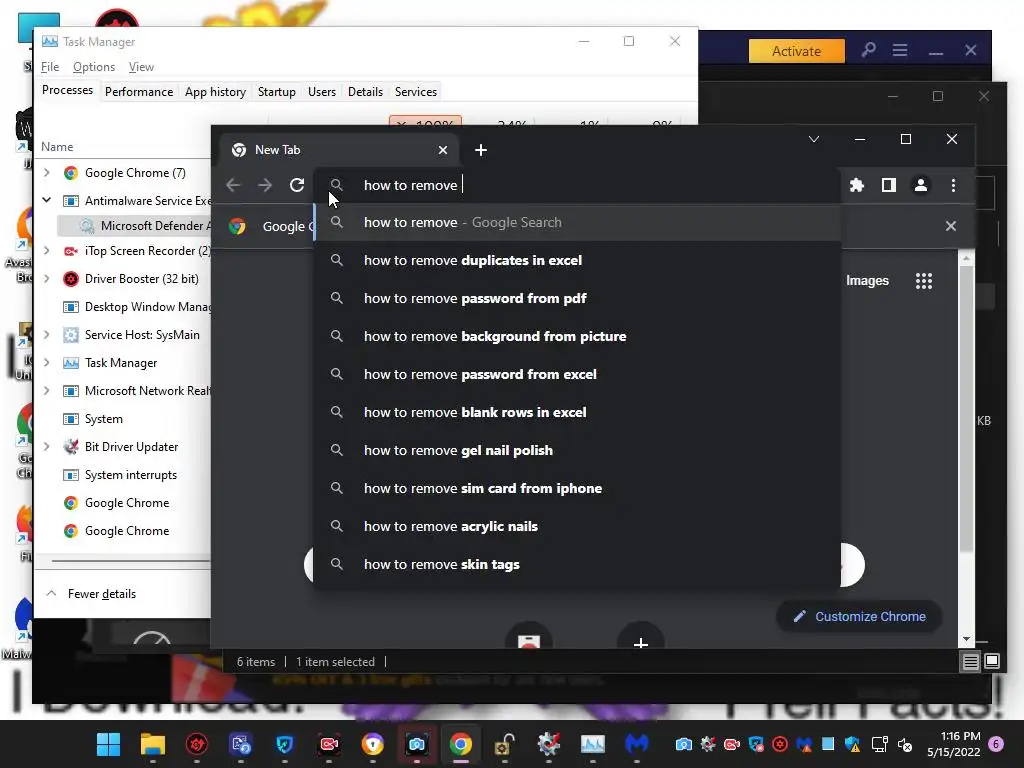Expand iTop Screen Recorder (2) process
This screenshot has height=768, width=1024.
click(46, 250)
